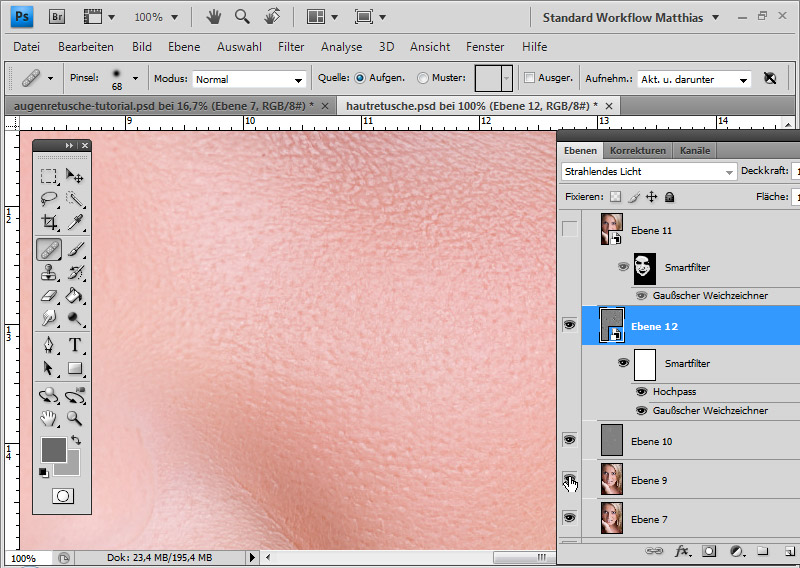Create a new group folder

tap(763, 551)
